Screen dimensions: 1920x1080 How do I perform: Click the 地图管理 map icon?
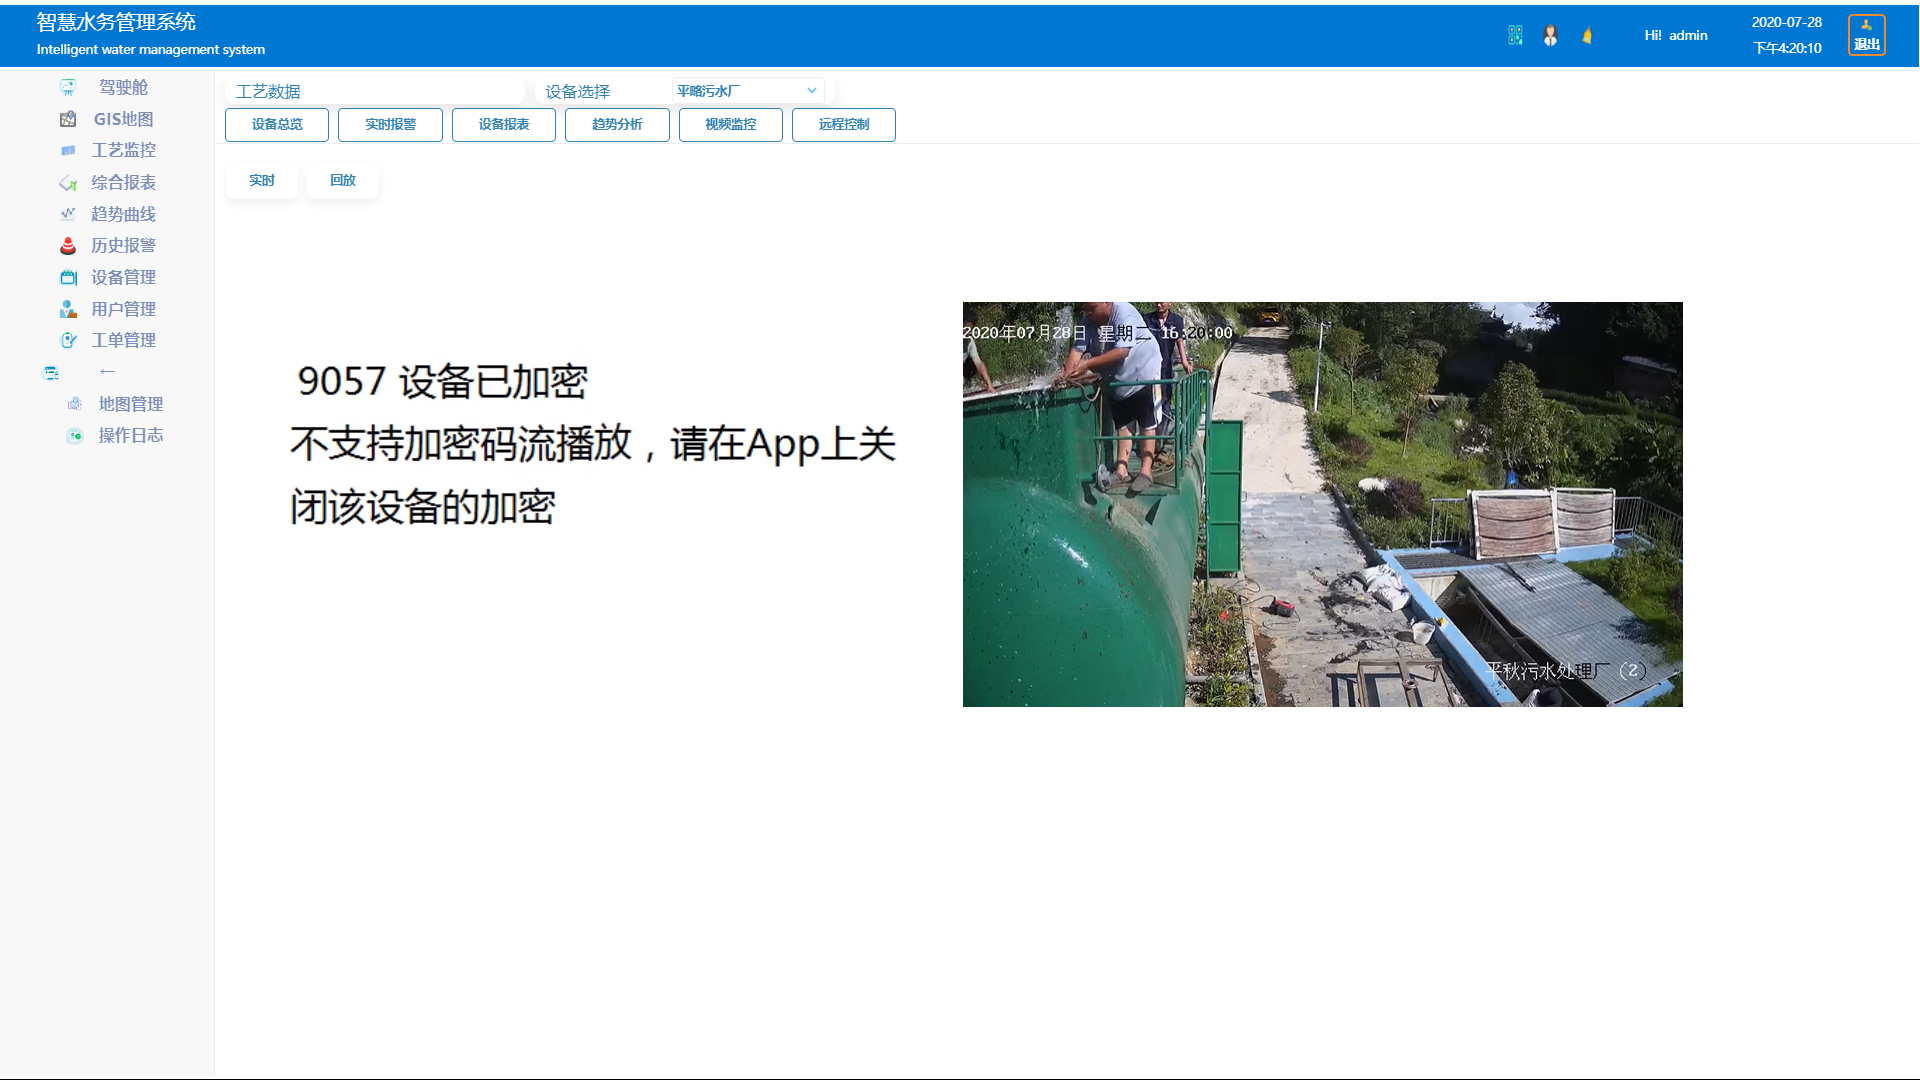click(75, 404)
